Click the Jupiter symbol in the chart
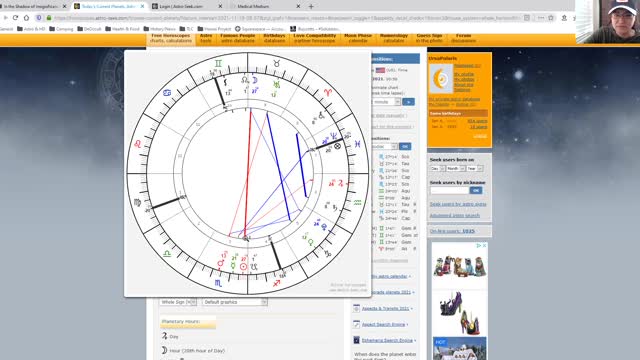 pos(340,184)
